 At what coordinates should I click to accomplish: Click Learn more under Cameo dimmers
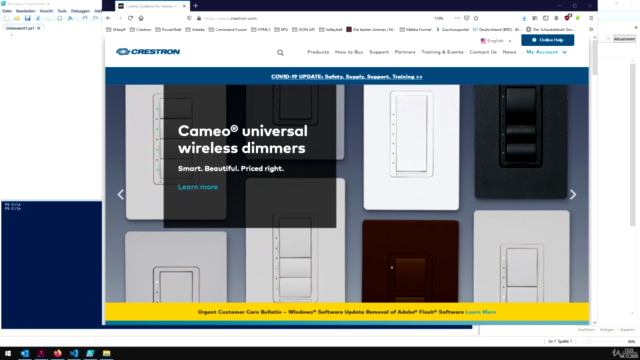pos(198,187)
